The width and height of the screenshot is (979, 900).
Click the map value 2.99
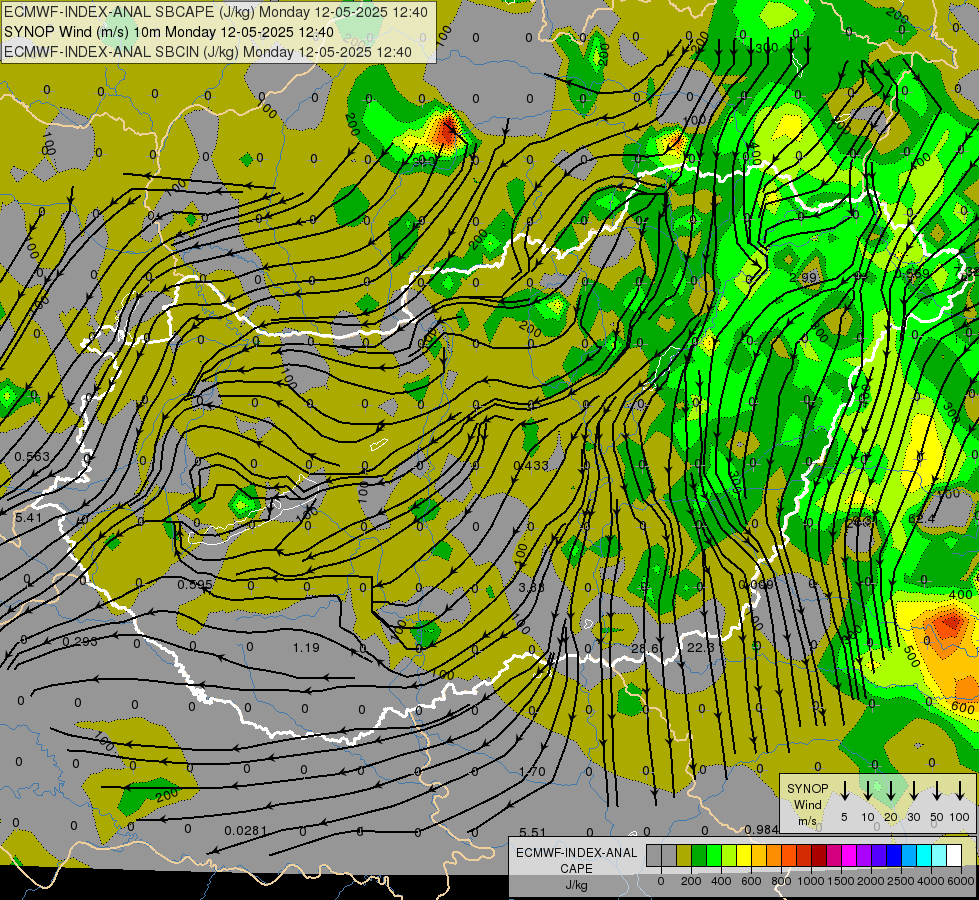[x=803, y=277]
